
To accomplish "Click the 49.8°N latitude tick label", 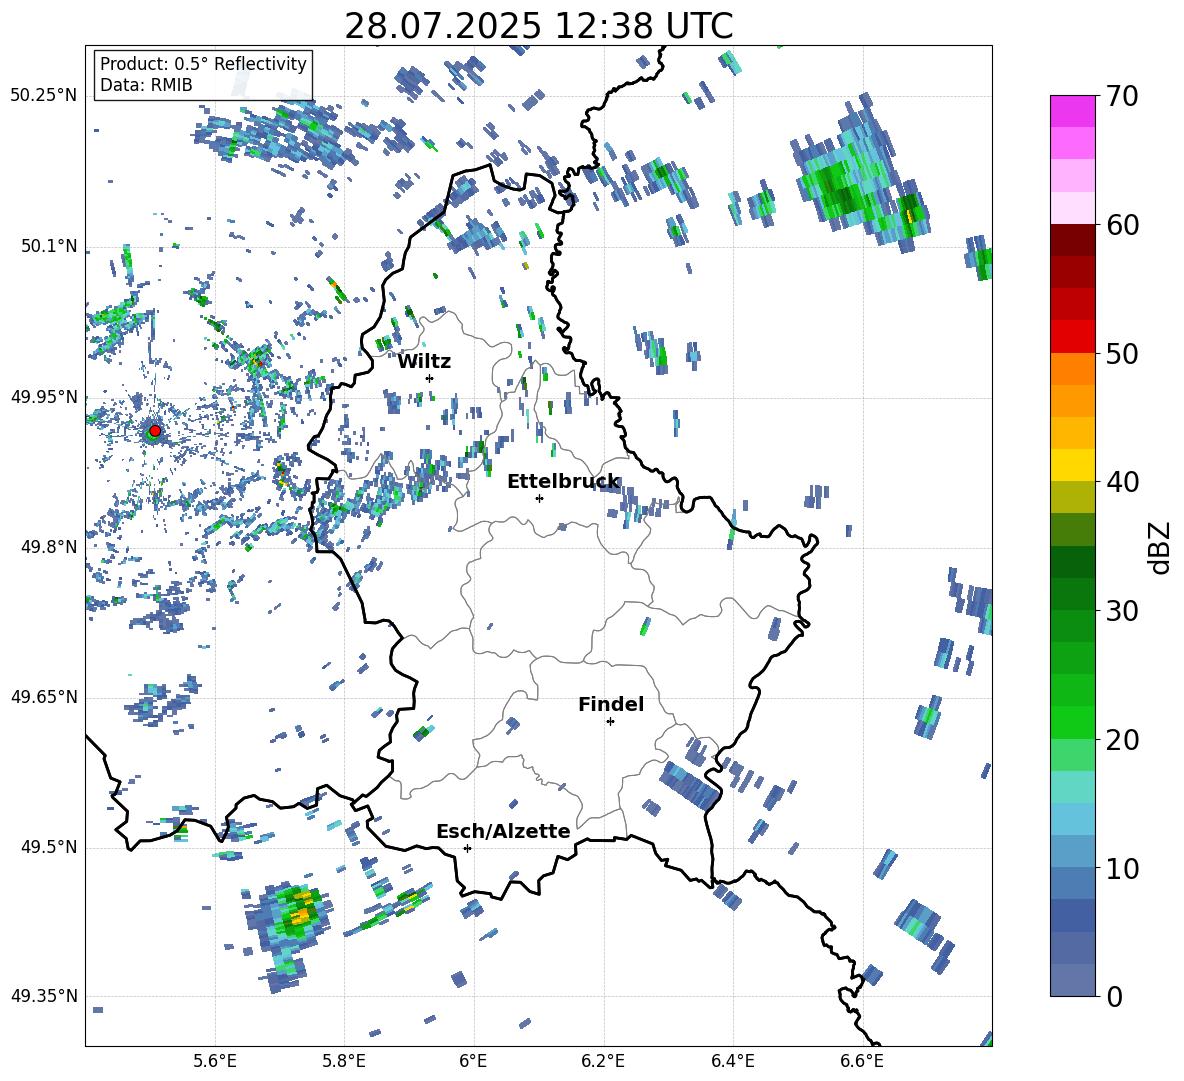I will click(49, 547).
